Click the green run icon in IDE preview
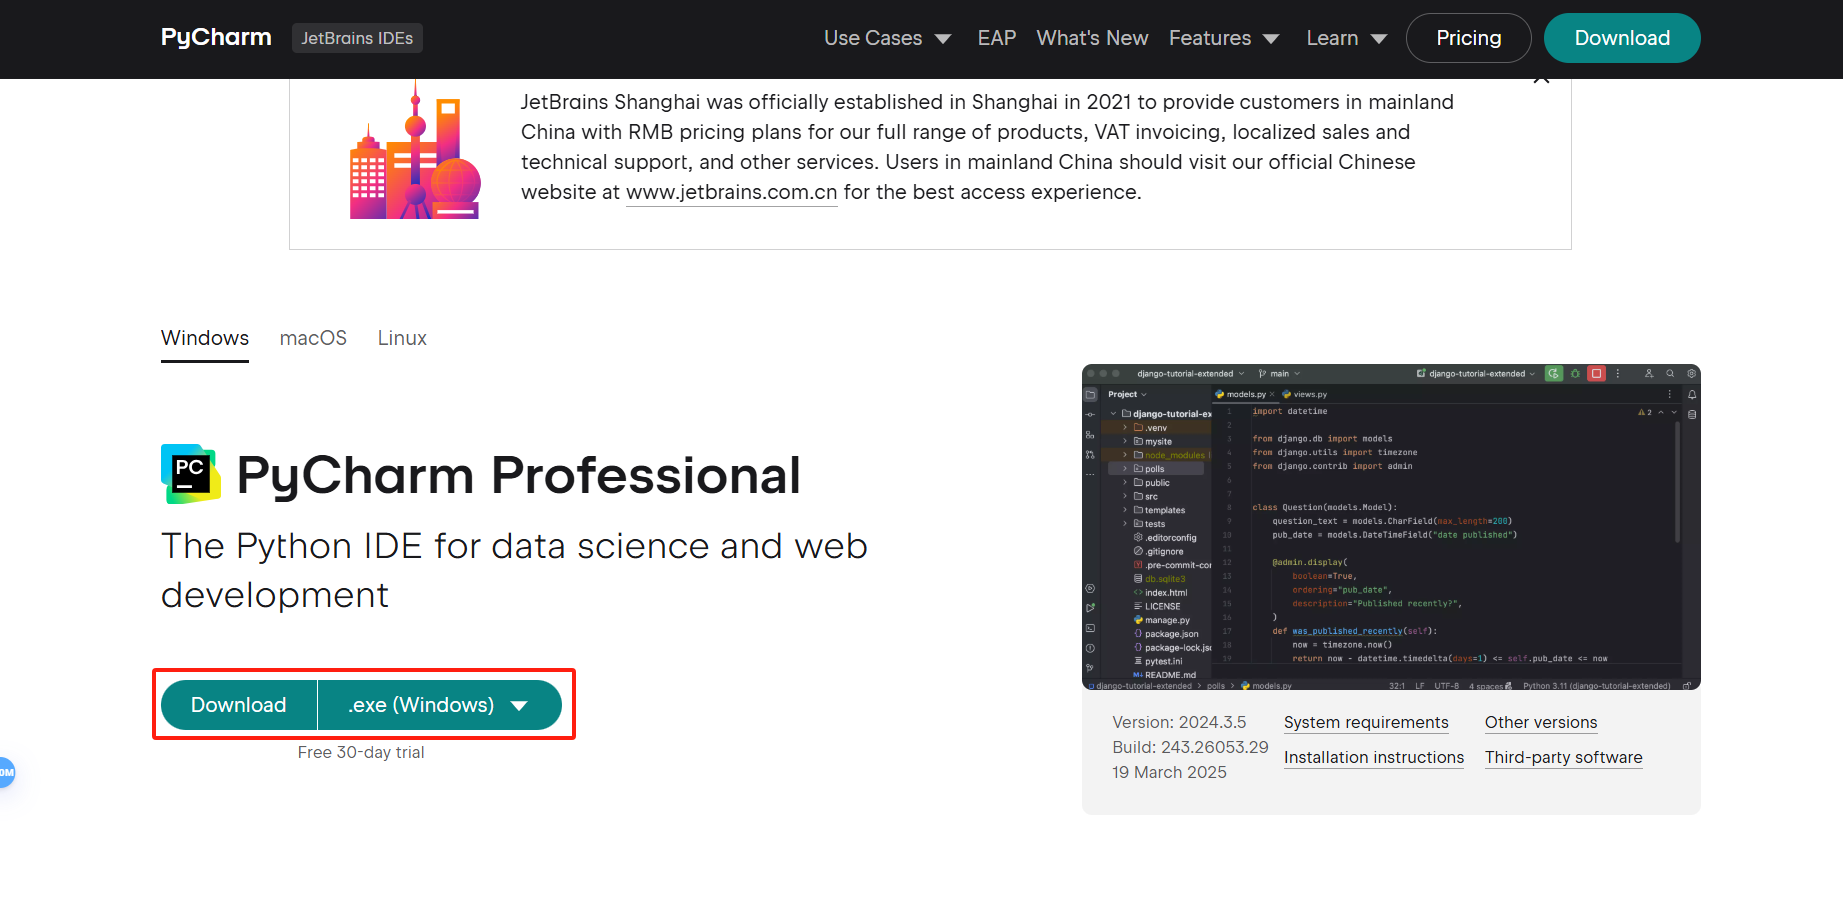The height and width of the screenshot is (902, 1843). [x=1554, y=374]
